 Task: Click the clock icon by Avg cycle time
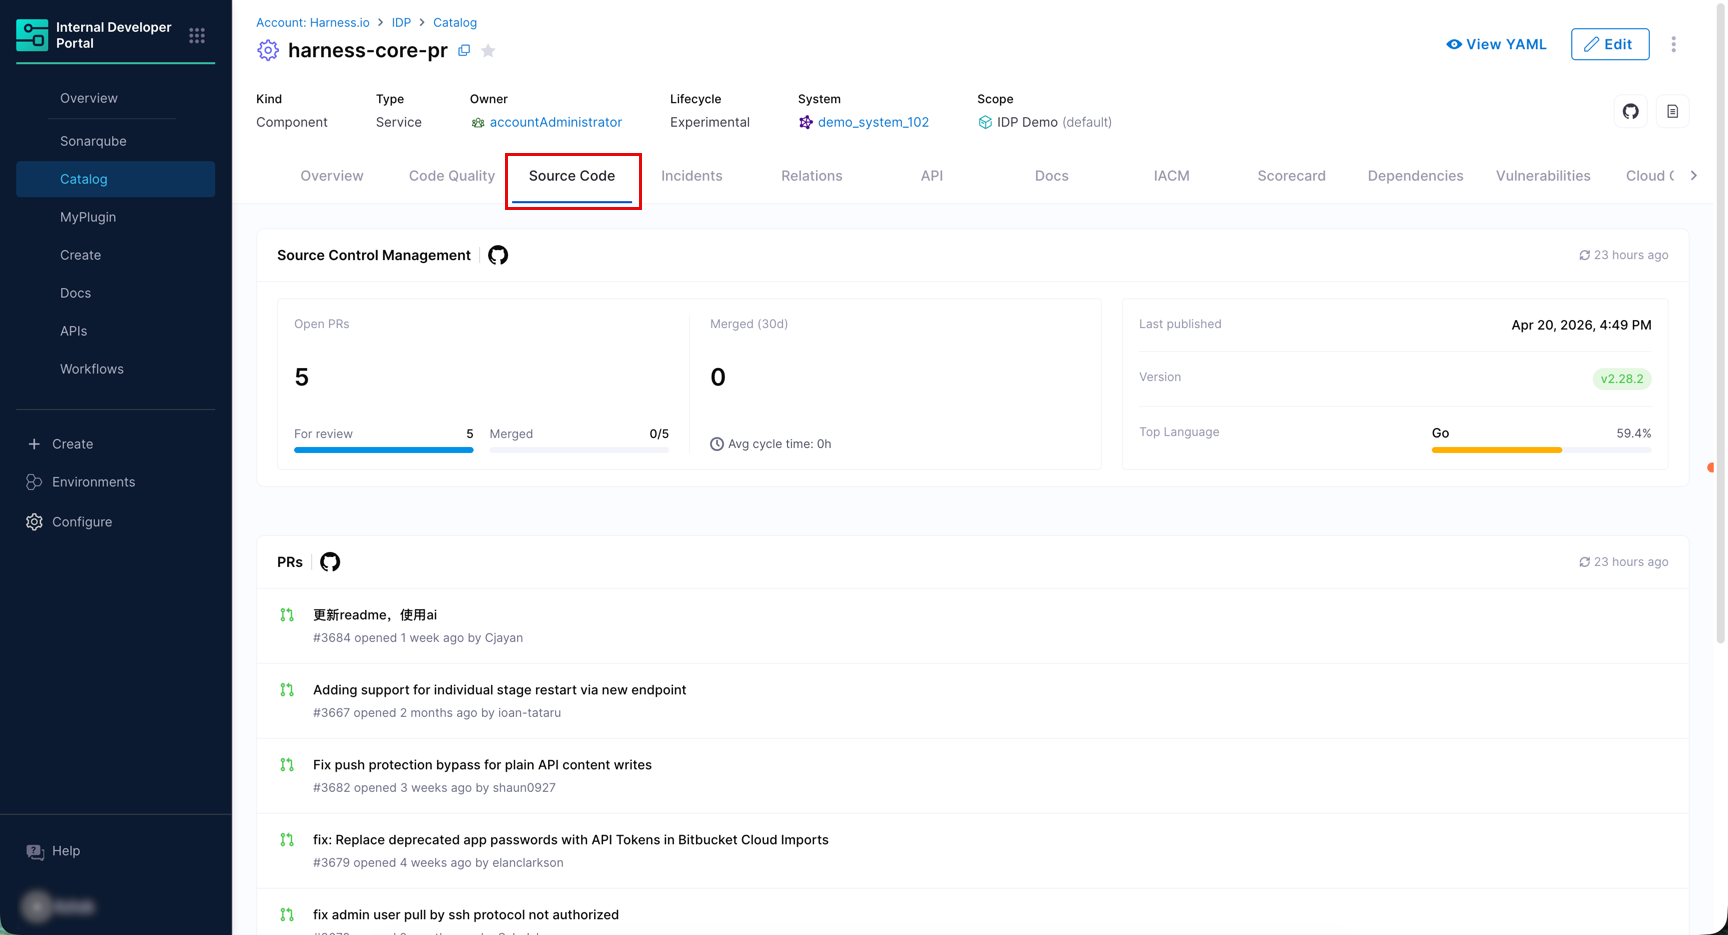coord(717,444)
